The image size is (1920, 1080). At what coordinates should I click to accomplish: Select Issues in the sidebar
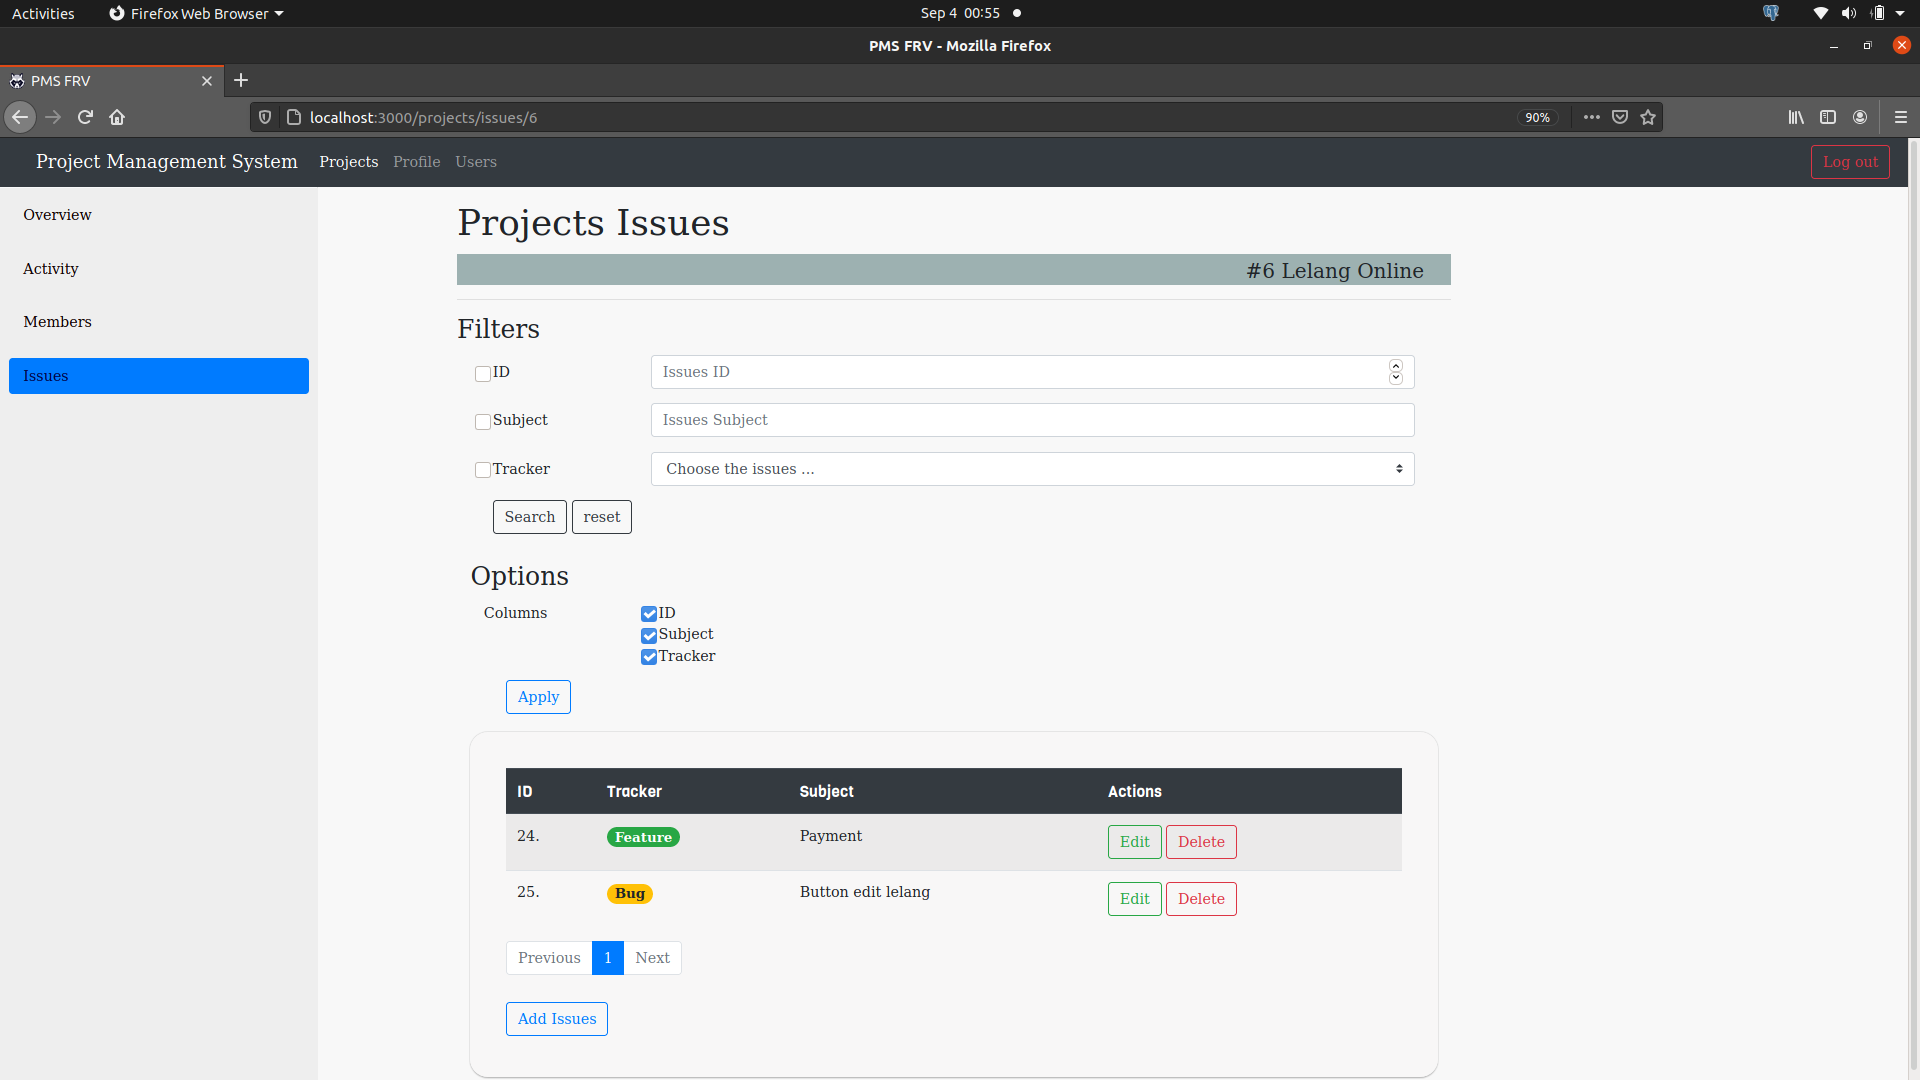[x=159, y=376]
